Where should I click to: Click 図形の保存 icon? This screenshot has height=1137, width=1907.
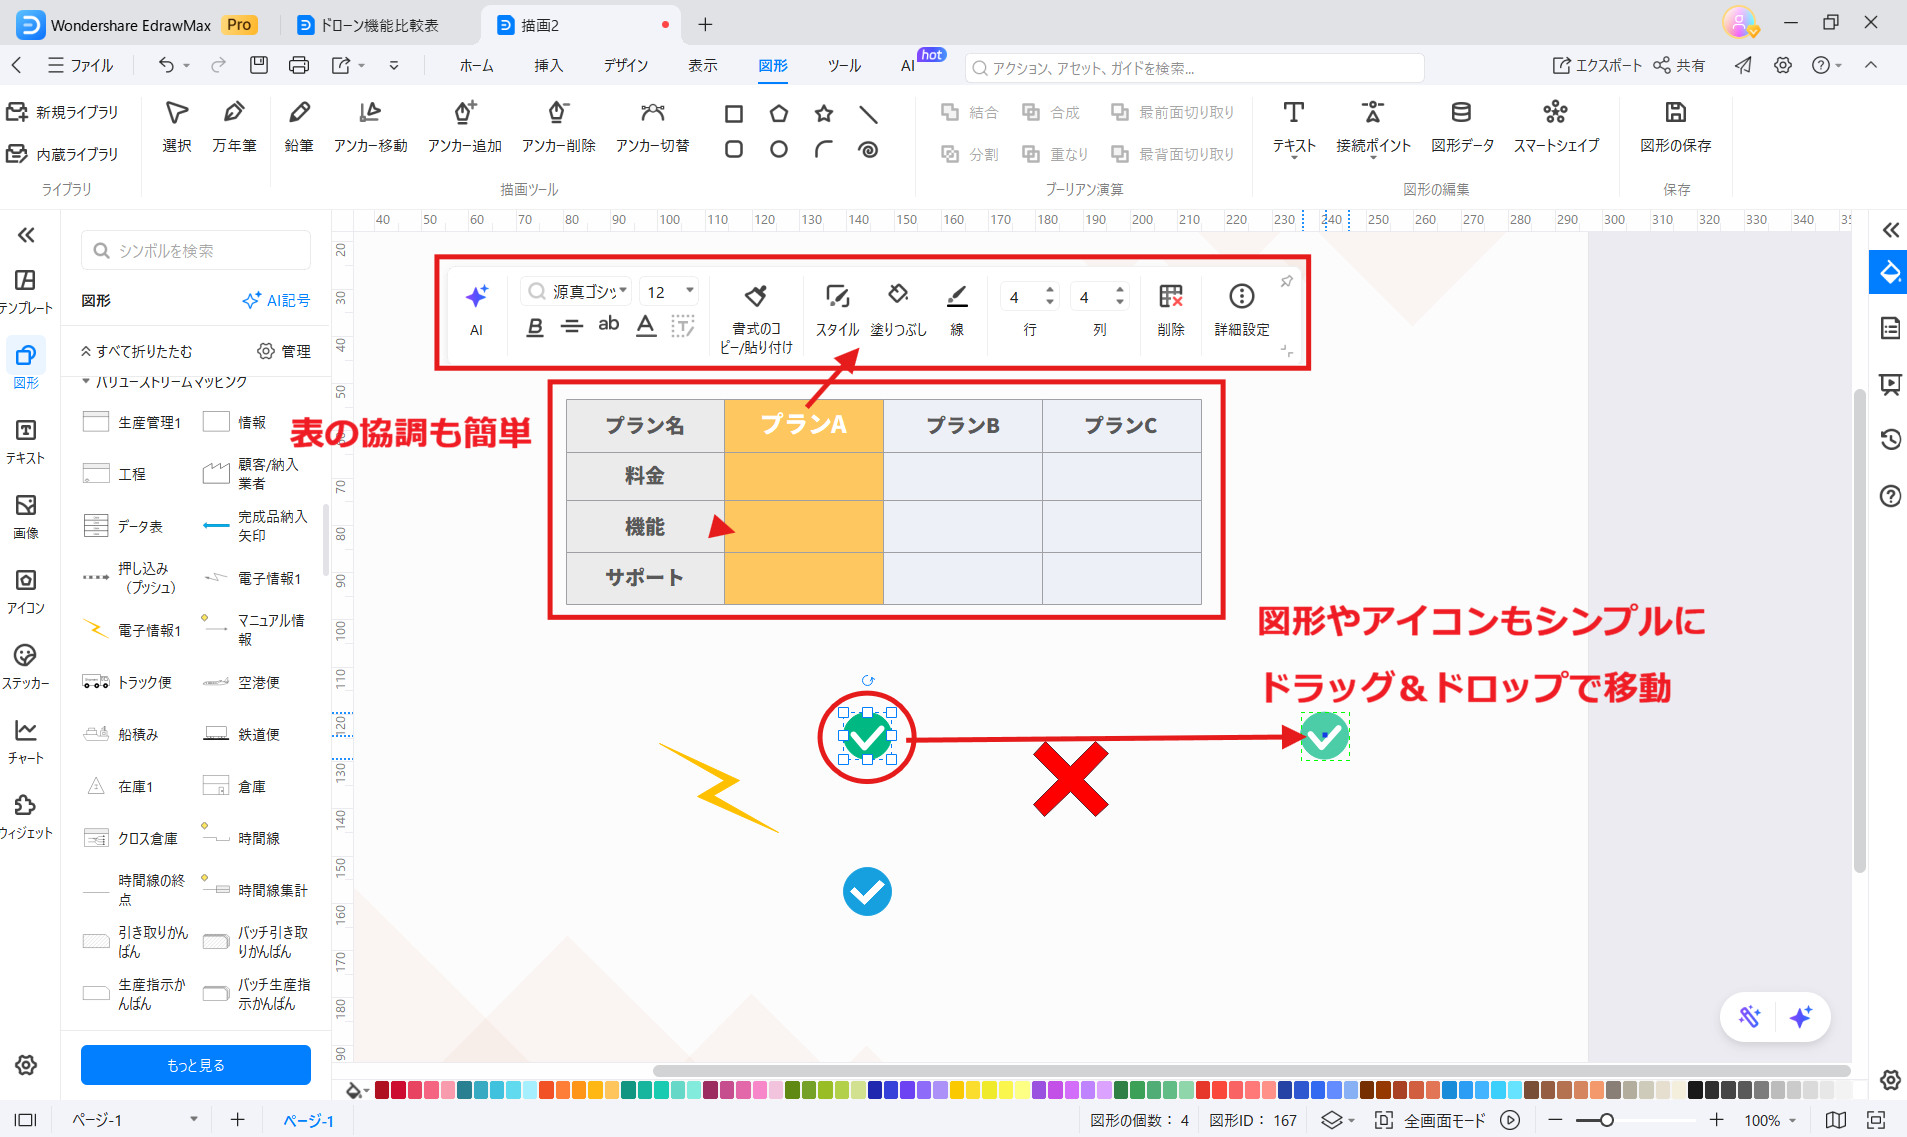pyautogui.click(x=1676, y=127)
